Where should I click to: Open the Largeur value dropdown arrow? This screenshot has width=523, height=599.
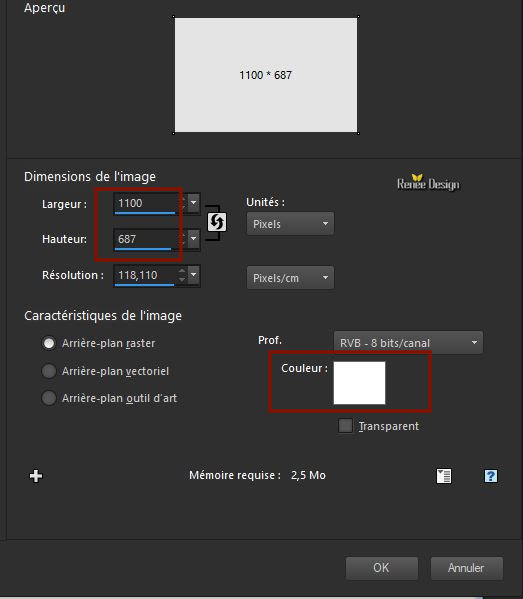194,203
